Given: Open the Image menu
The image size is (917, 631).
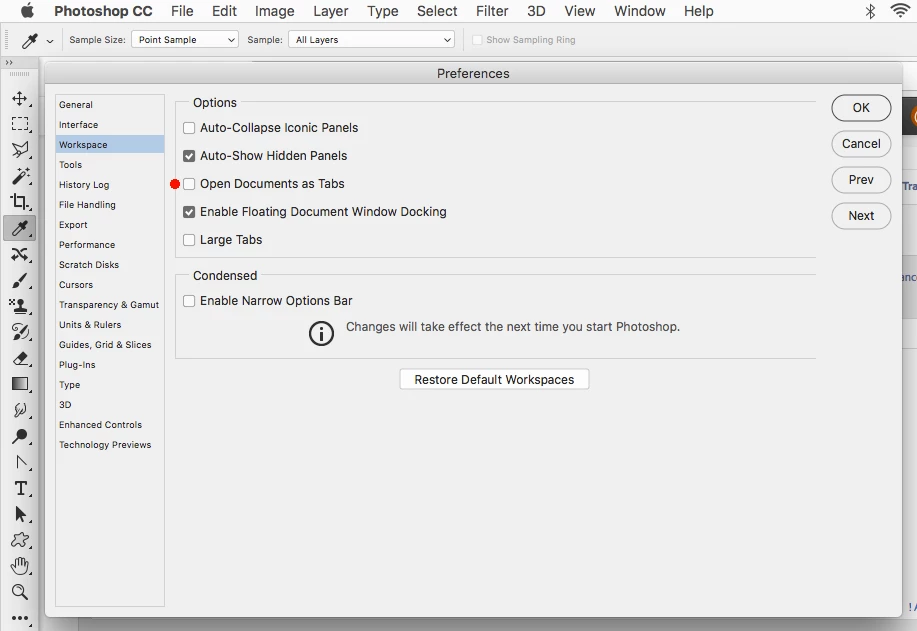Looking at the screenshot, I should pyautogui.click(x=274, y=11).
